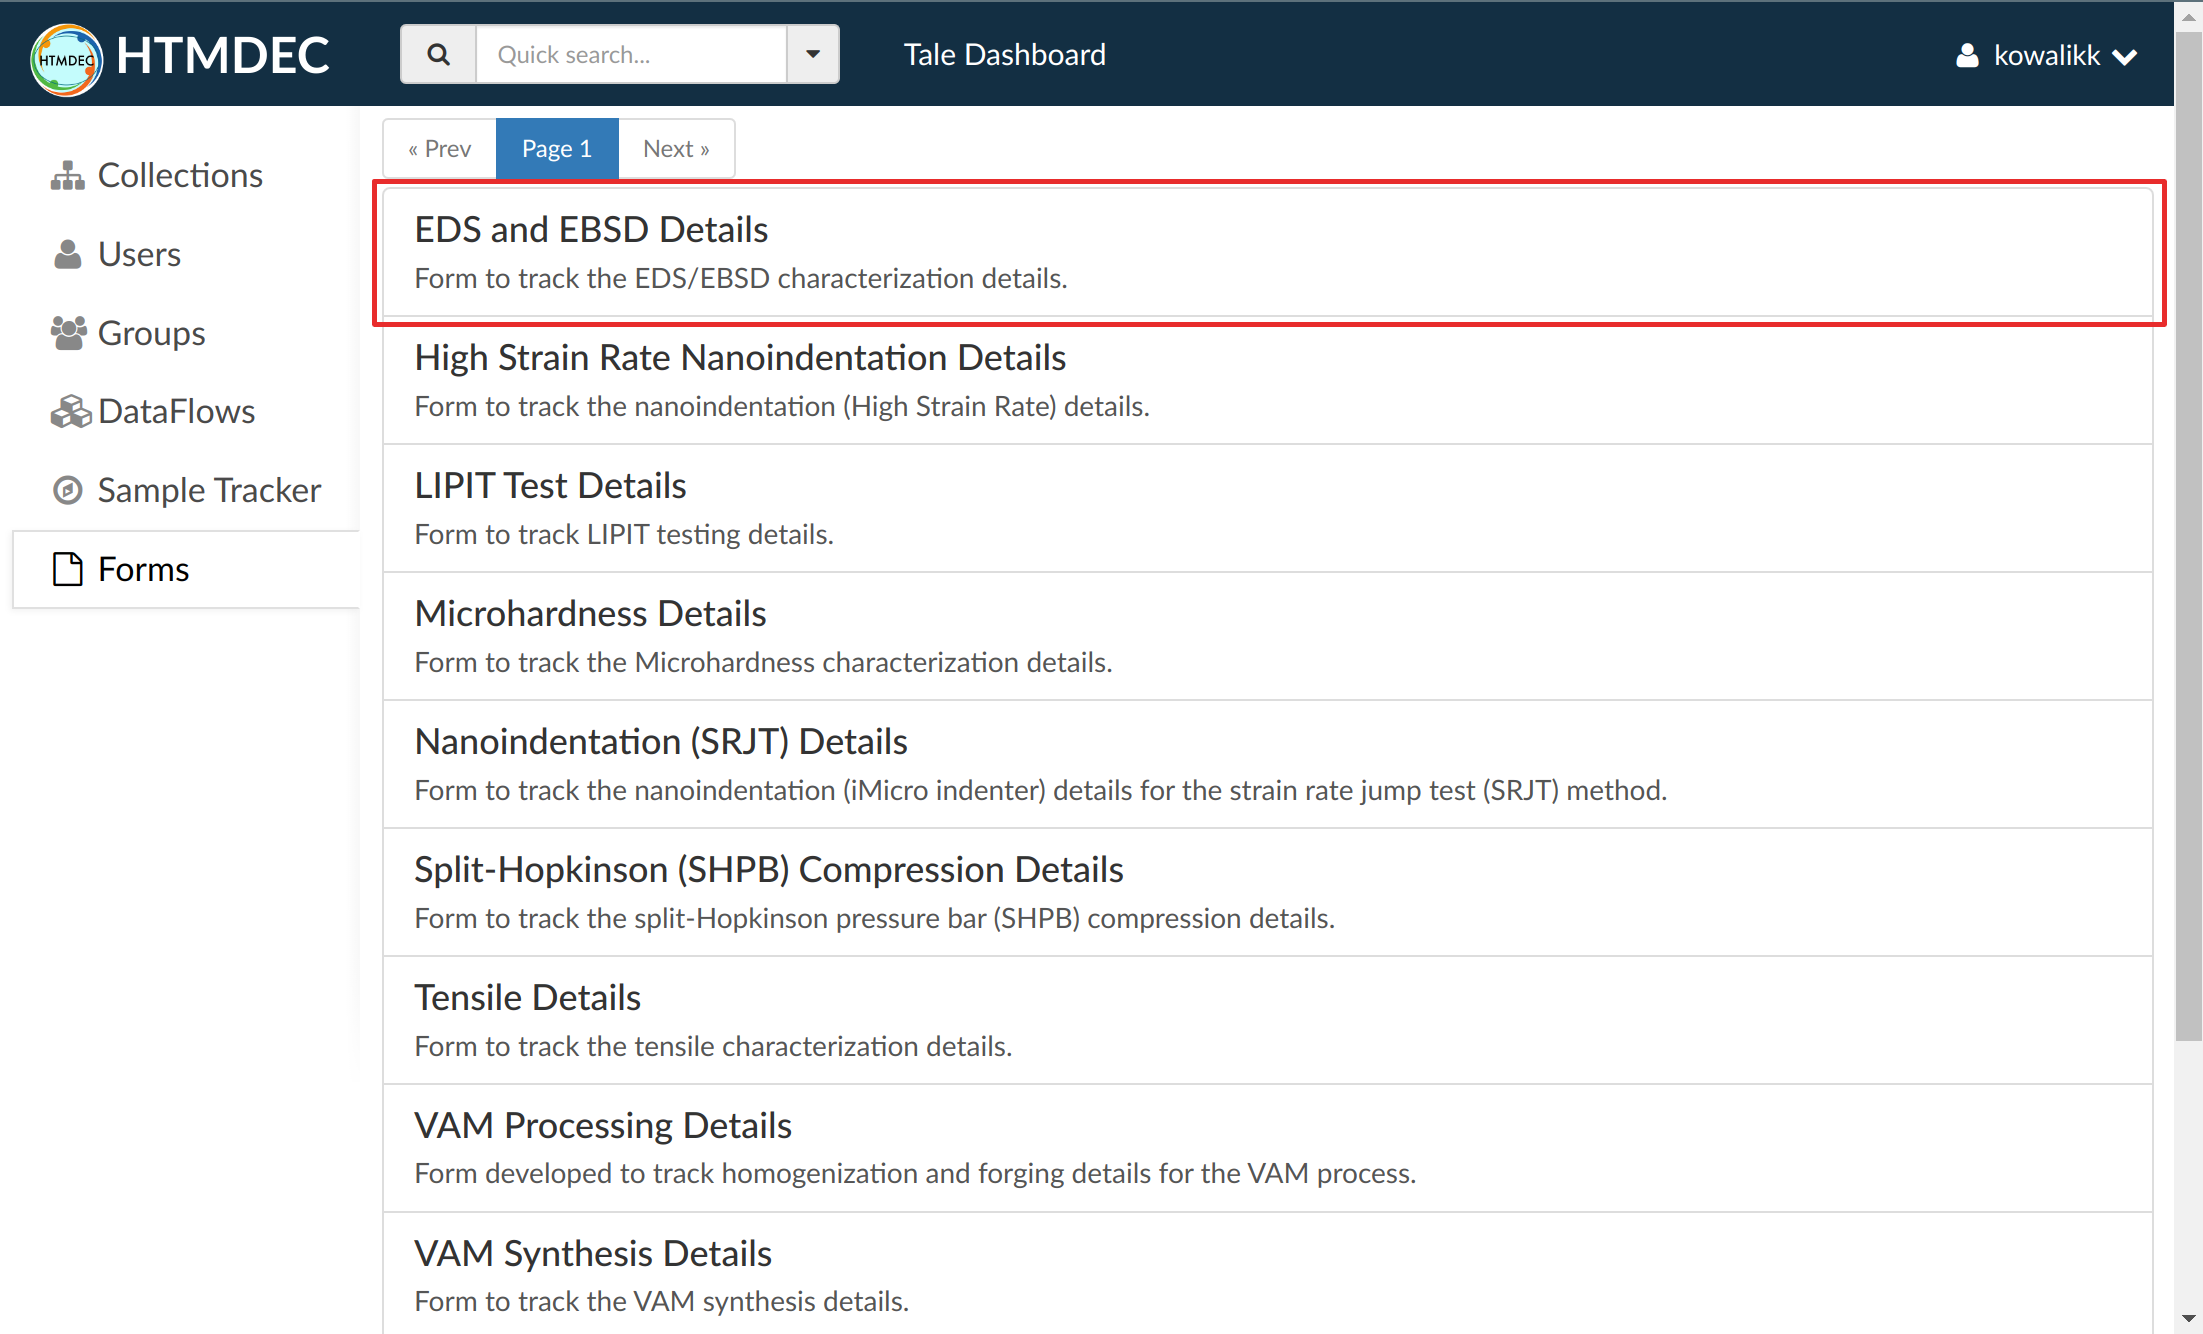Open the LIPIT Test Details form
Screen dimensions: 2203x1334
pyautogui.click(x=550, y=485)
